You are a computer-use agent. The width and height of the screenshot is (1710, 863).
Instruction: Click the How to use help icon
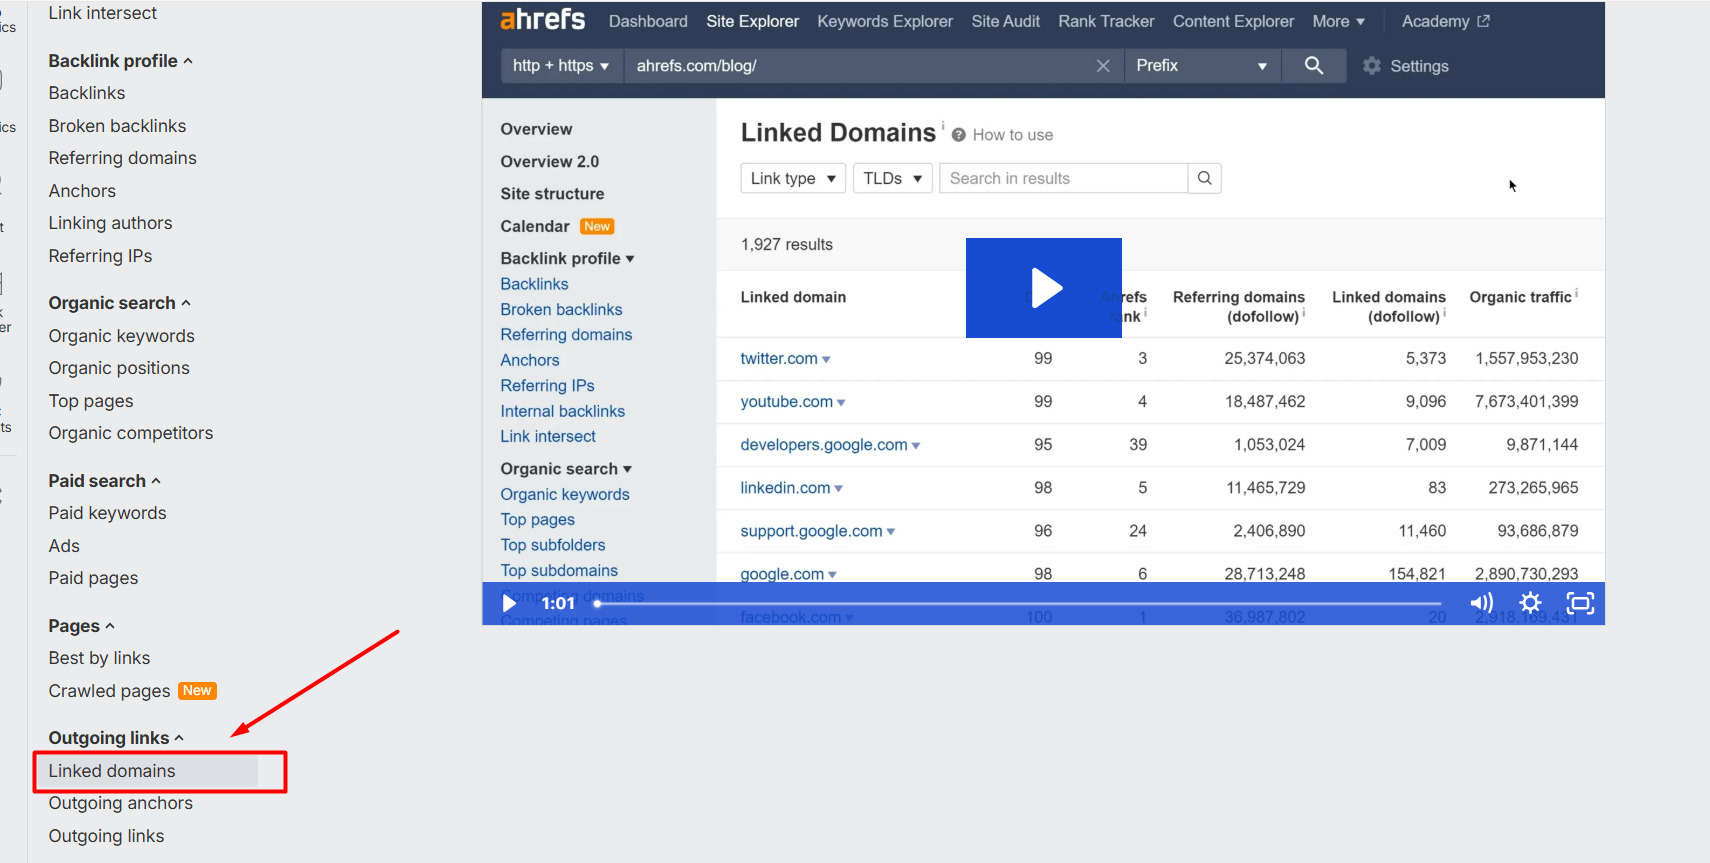coord(958,135)
